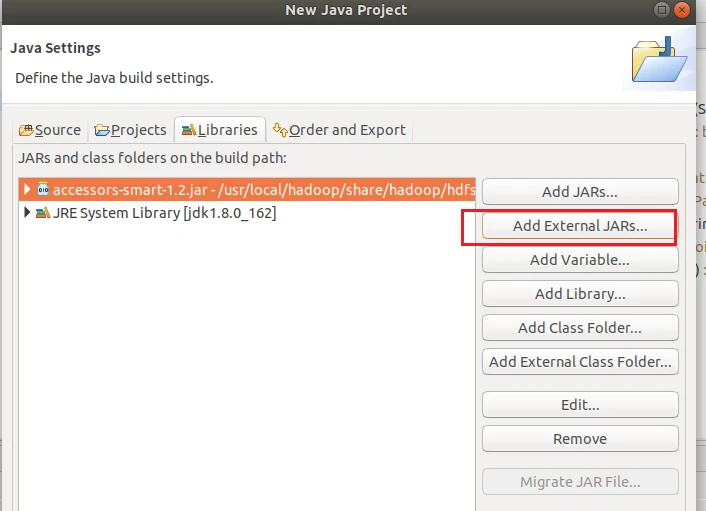Maximize the New Java Project window
This screenshot has width=706, height=511.
point(663,10)
